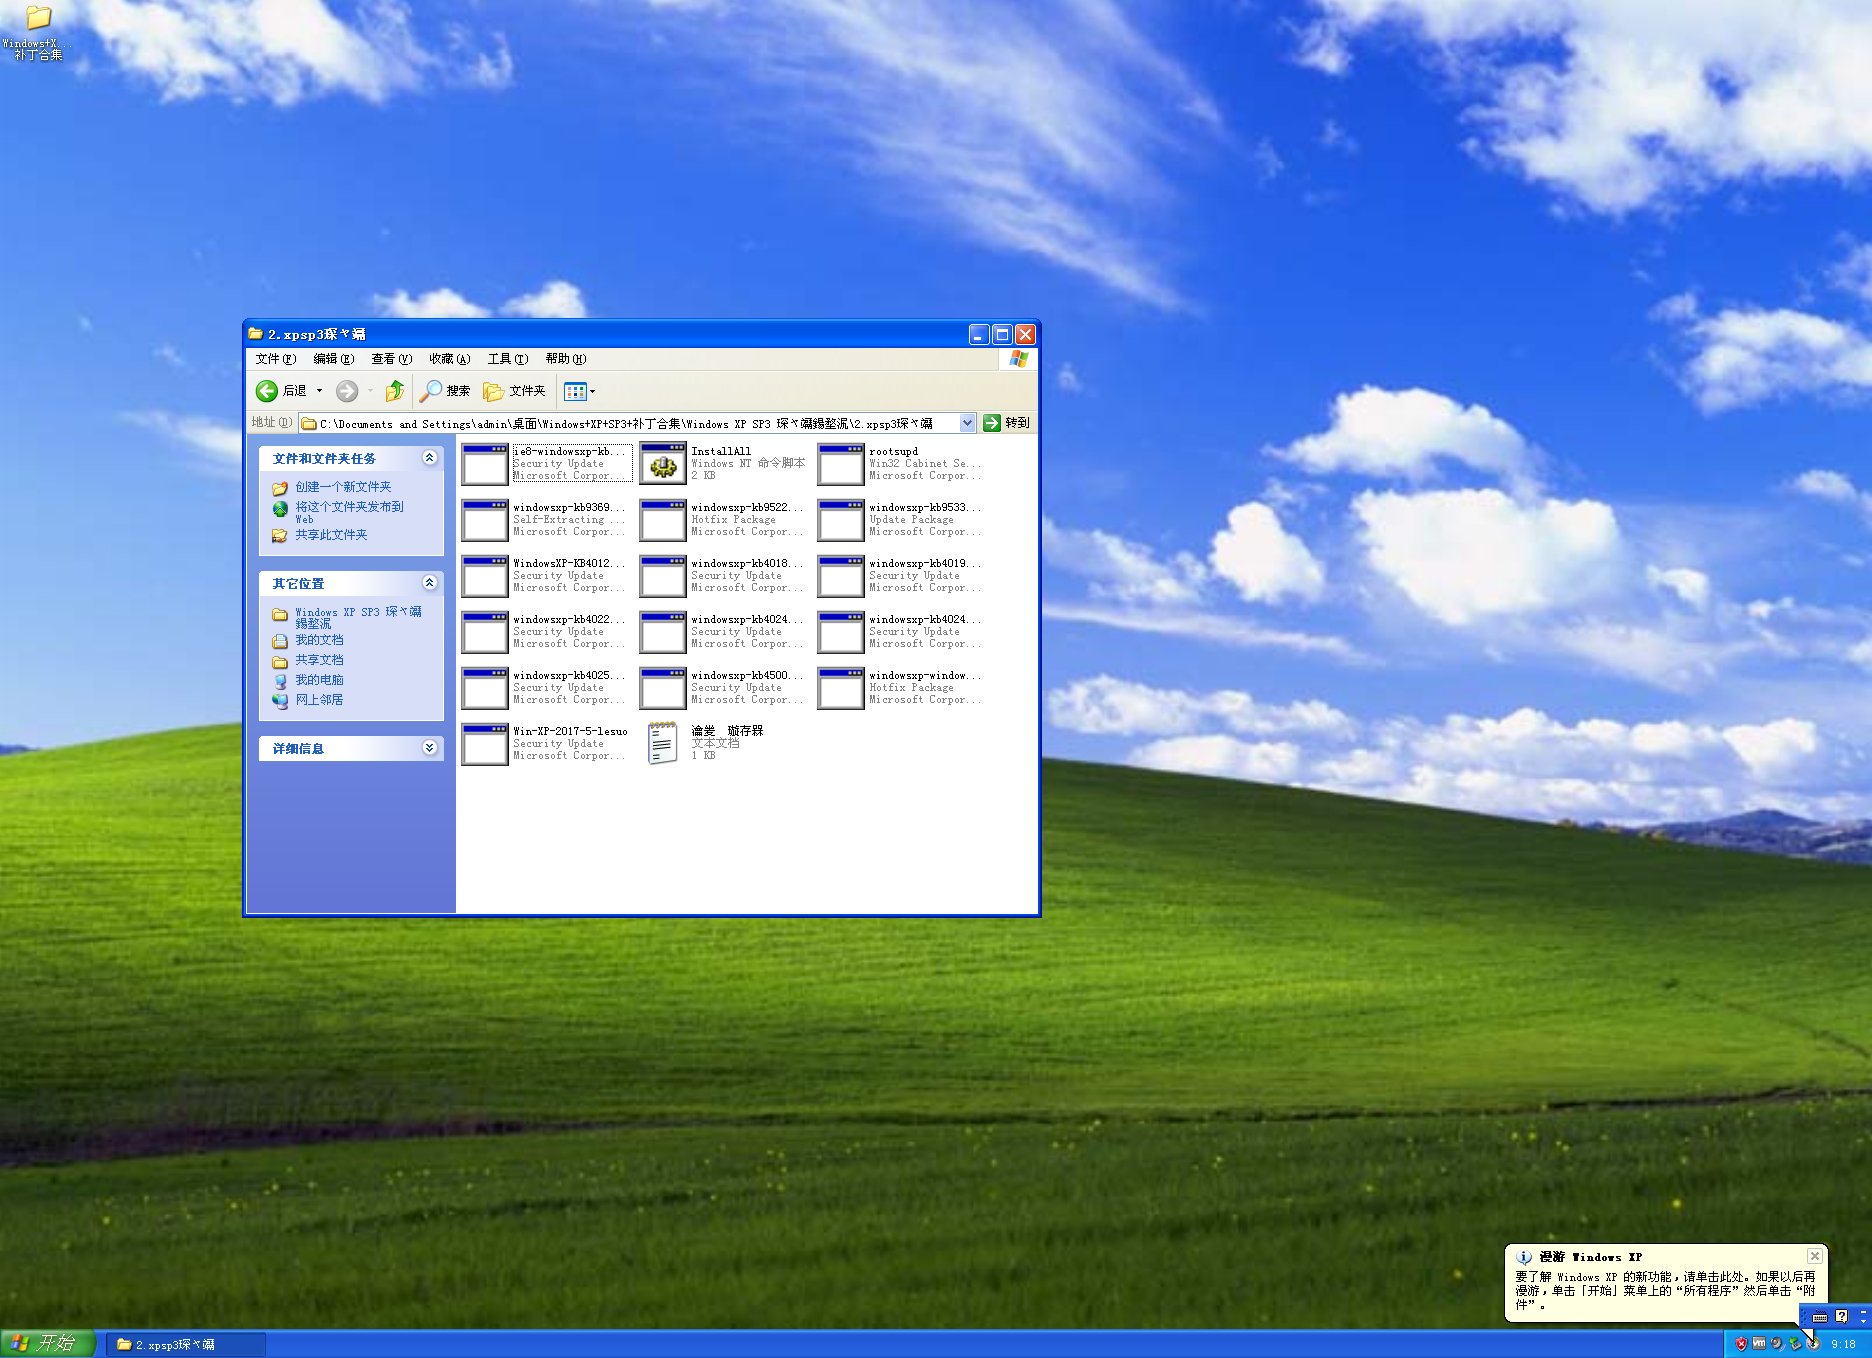Close the 漫游 Windows XP balloon tip

(x=1814, y=1256)
